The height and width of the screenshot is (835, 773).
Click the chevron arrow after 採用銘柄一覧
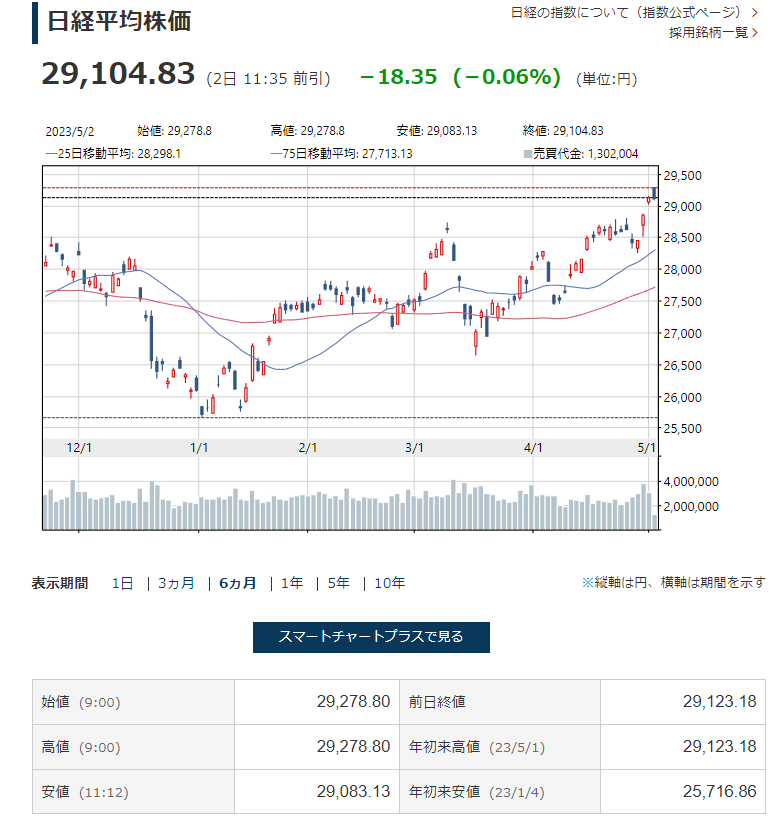(x=754, y=33)
